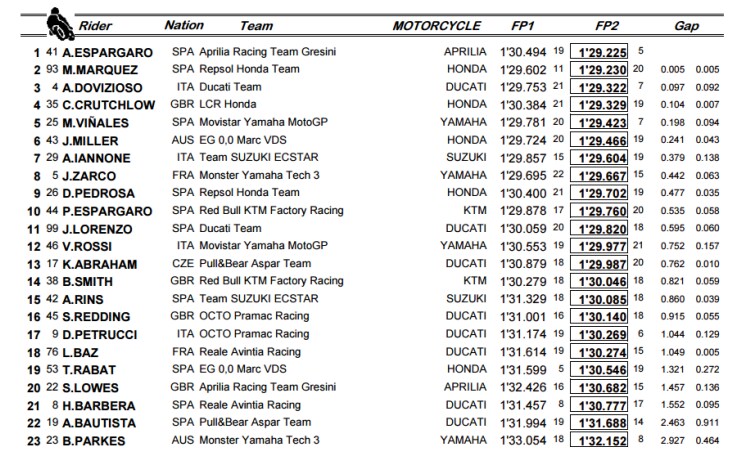
Task: Select S.LOWES boxed time 1'30.682
Action: [599, 387]
